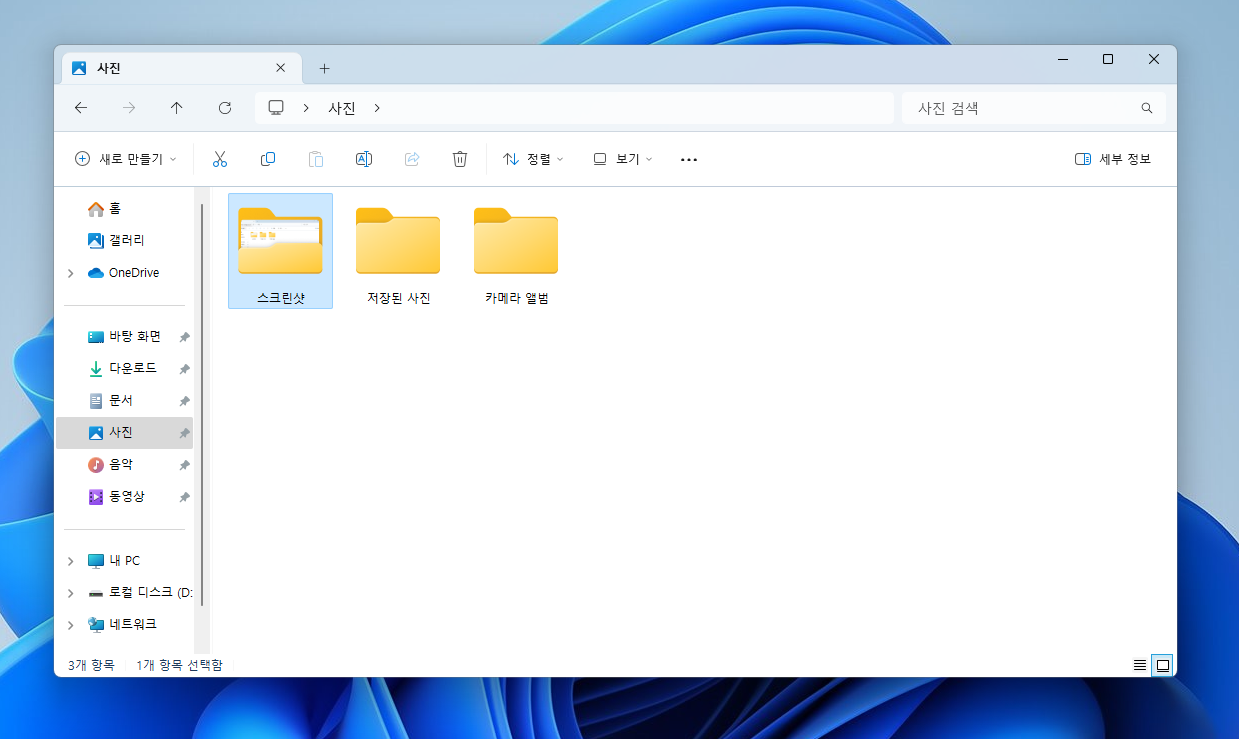Maximize the File Explorer window
This screenshot has width=1239, height=739.
[1108, 60]
